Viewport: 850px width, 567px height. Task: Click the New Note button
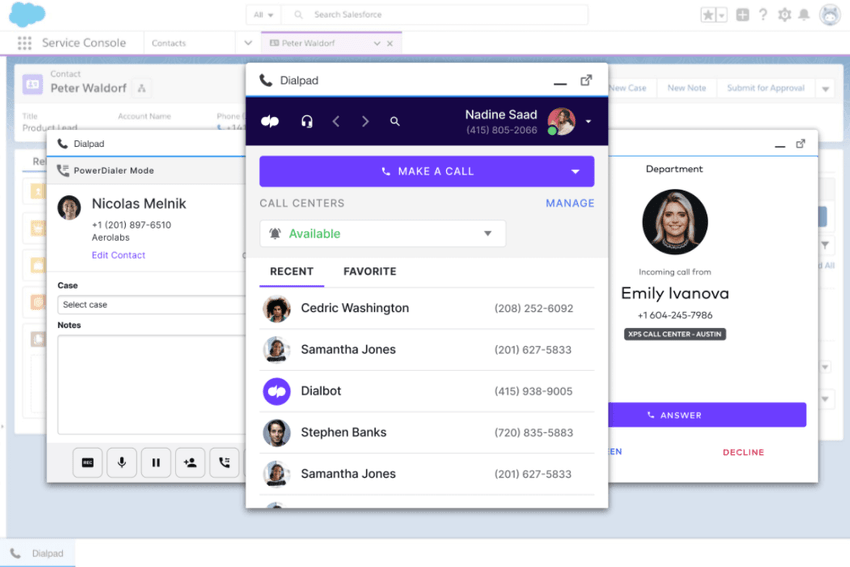[x=686, y=88]
